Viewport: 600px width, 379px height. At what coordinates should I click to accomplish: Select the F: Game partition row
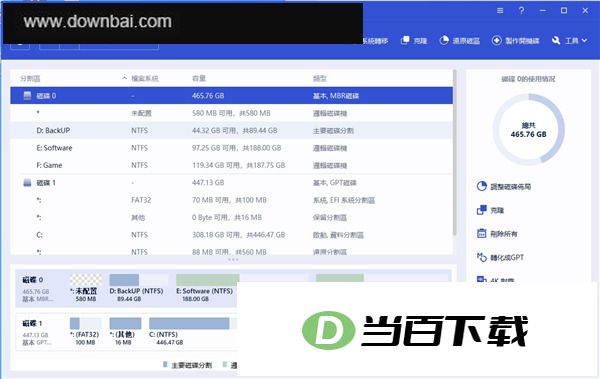pyautogui.click(x=232, y=165)
